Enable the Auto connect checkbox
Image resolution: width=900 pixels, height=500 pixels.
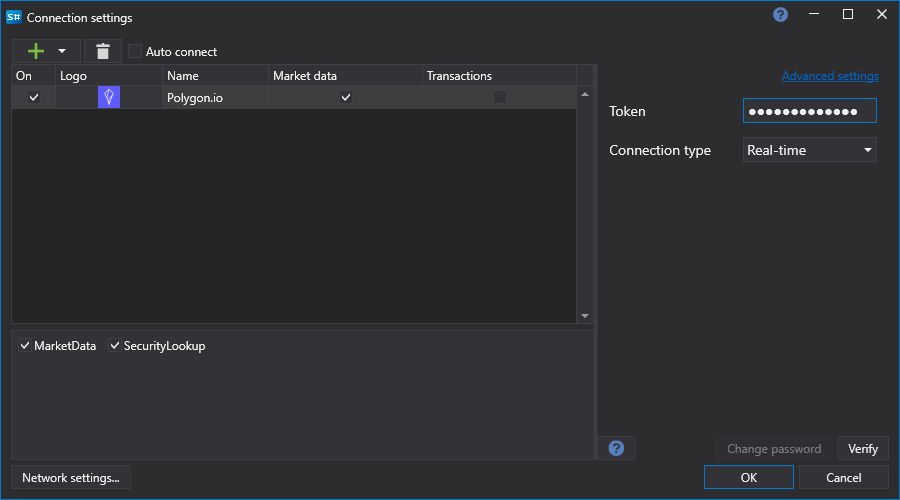135,51
